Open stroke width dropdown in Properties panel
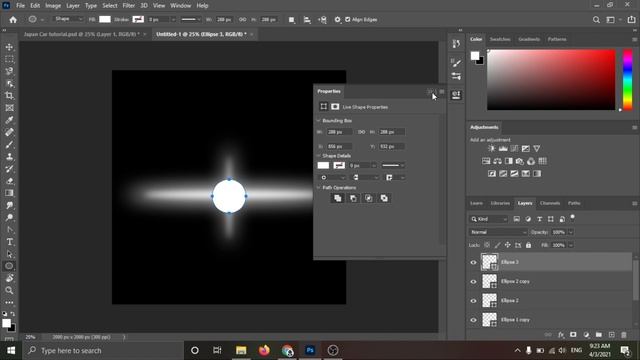 point(373,166)
